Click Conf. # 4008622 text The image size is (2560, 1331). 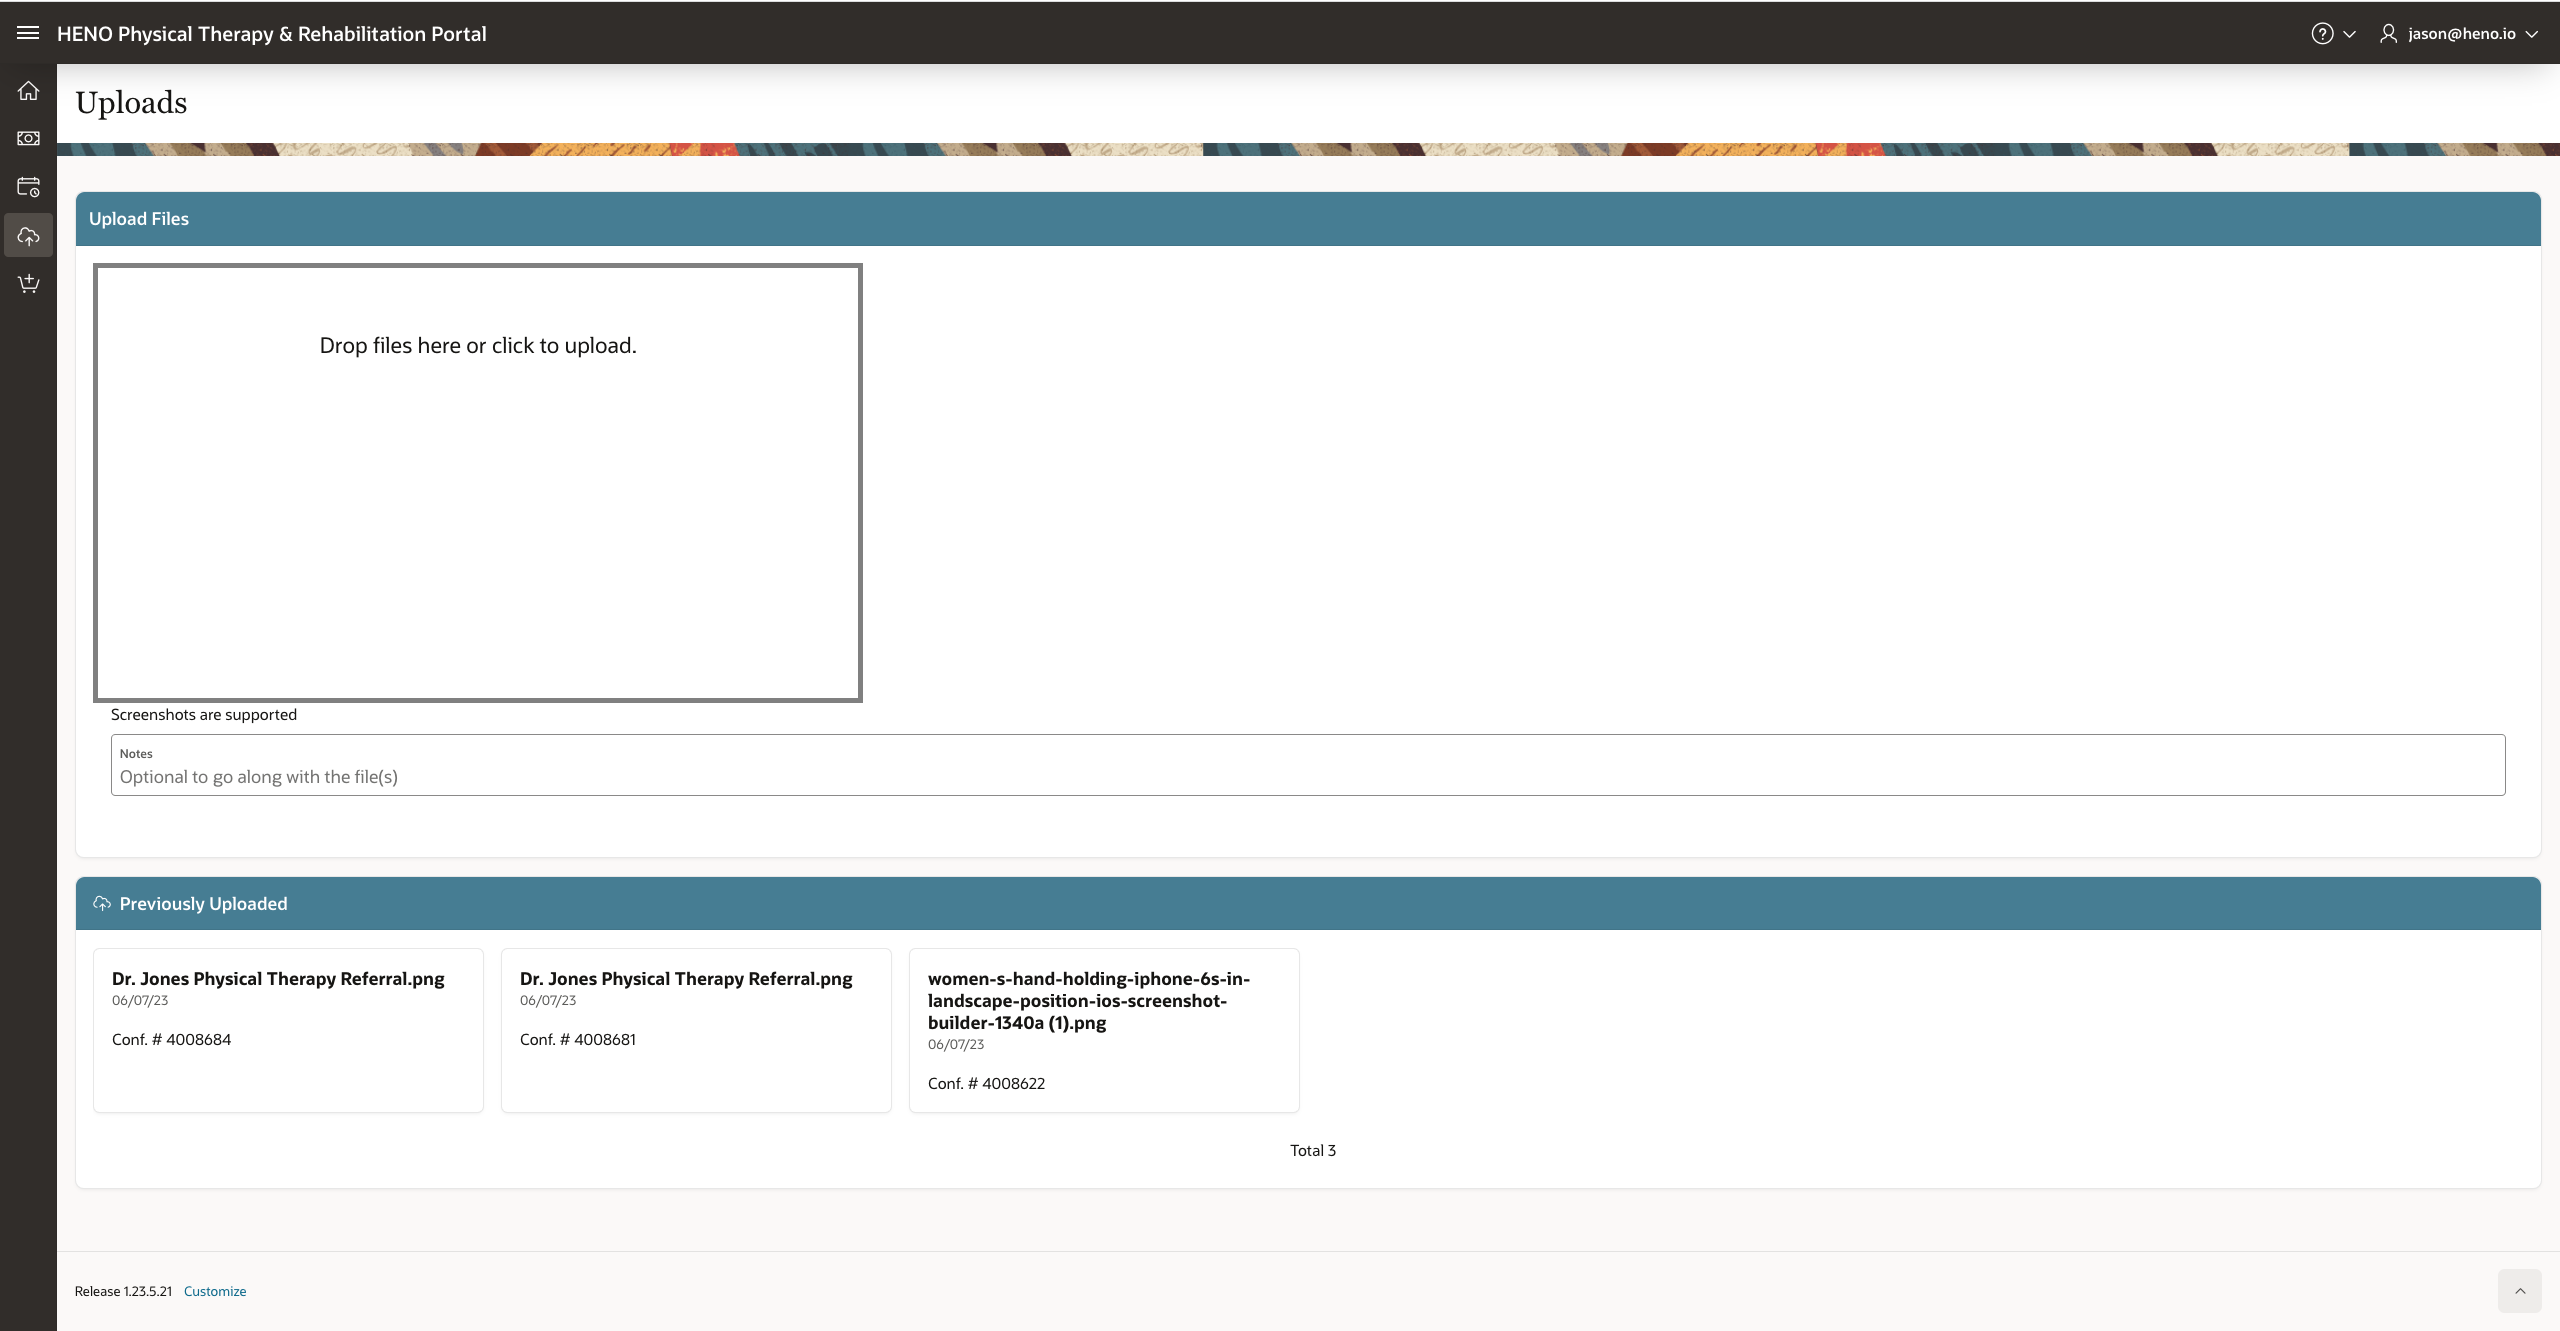click(986, 1084)
